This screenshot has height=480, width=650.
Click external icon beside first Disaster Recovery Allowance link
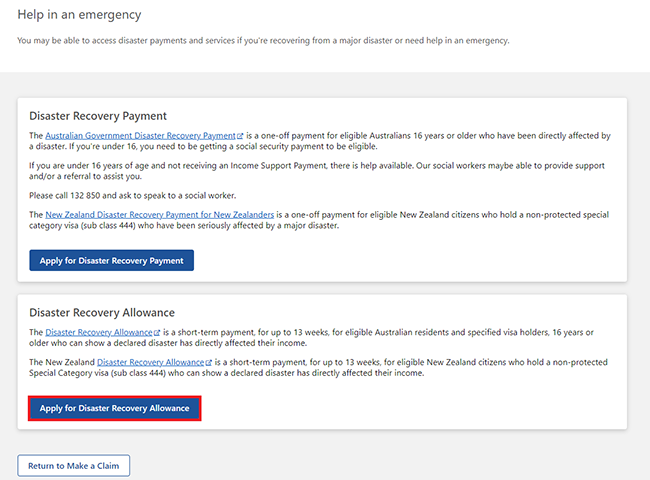tap(157, 332)
